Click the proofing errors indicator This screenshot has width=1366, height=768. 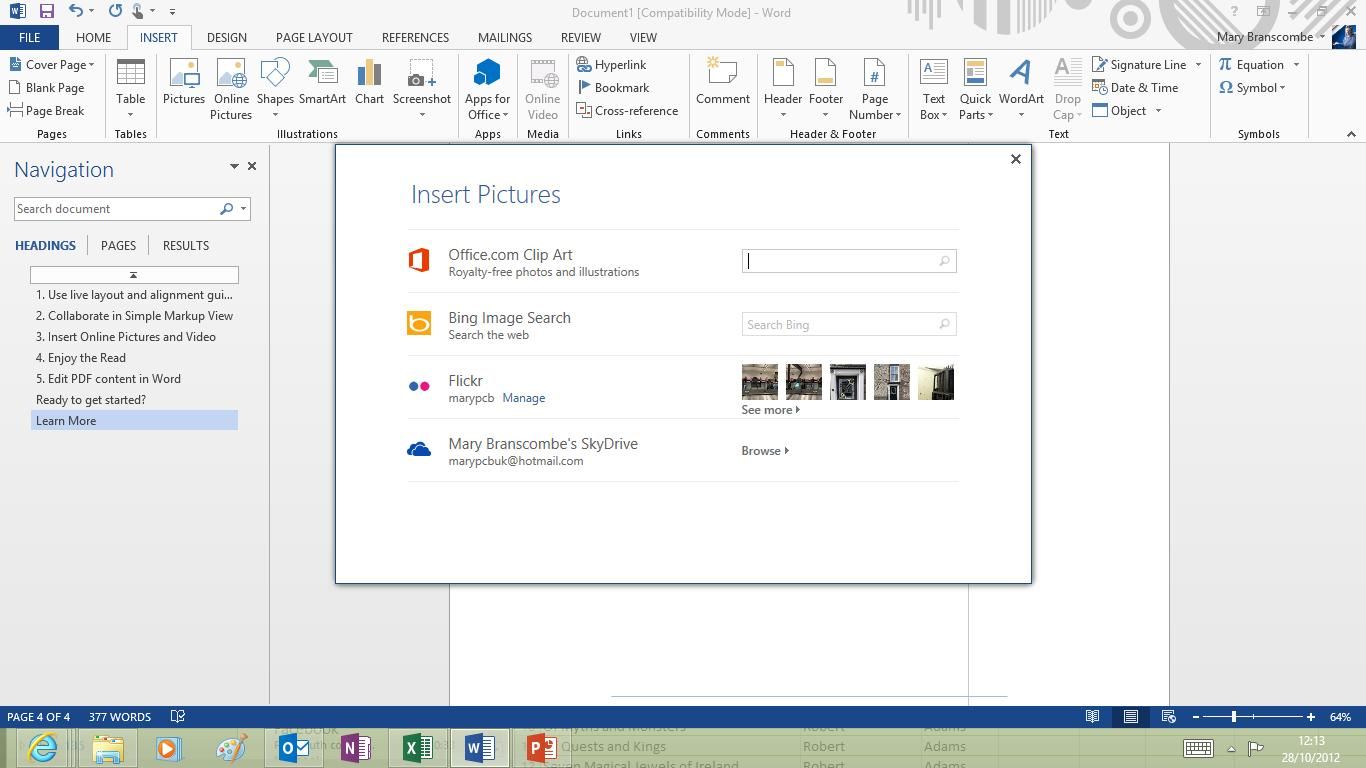click(177, 716)
